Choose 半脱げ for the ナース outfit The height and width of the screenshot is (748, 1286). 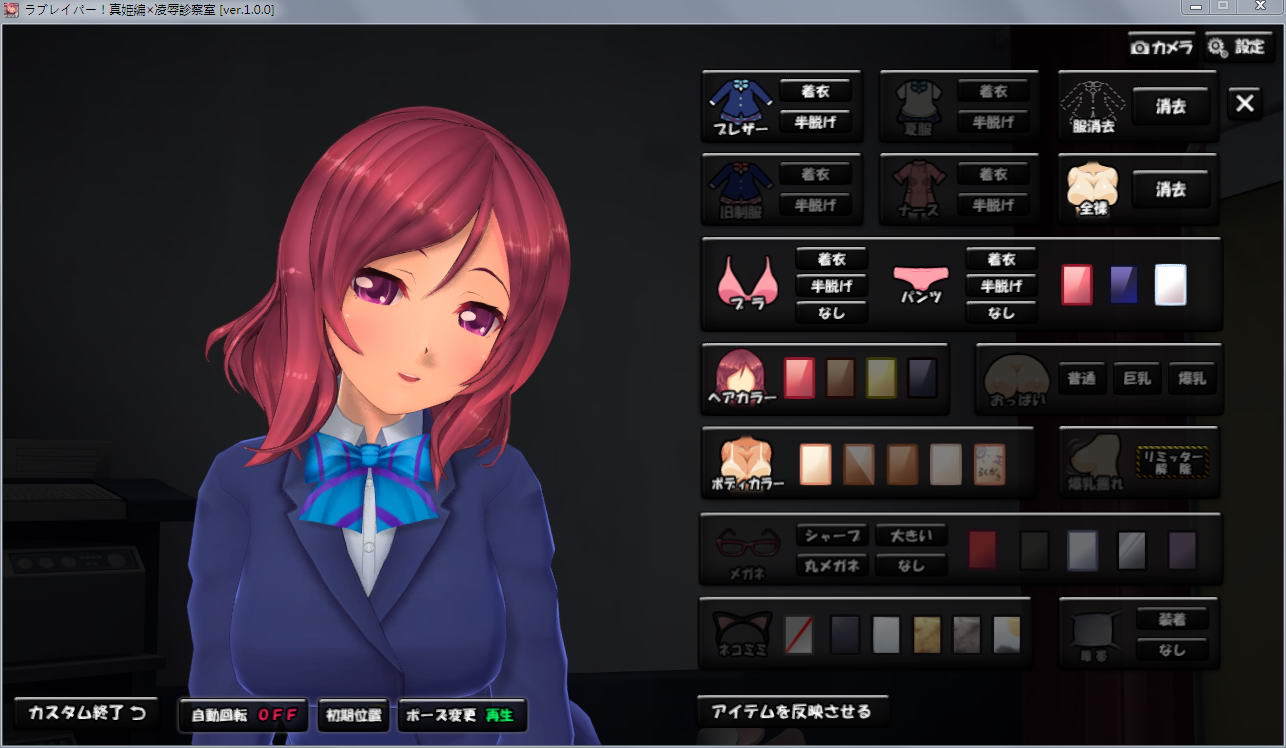[993, 205]
